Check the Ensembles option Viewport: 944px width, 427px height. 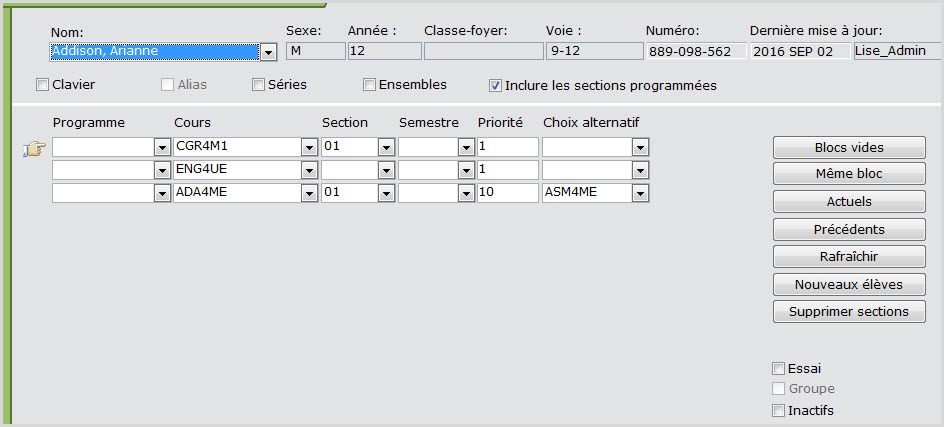369,85
